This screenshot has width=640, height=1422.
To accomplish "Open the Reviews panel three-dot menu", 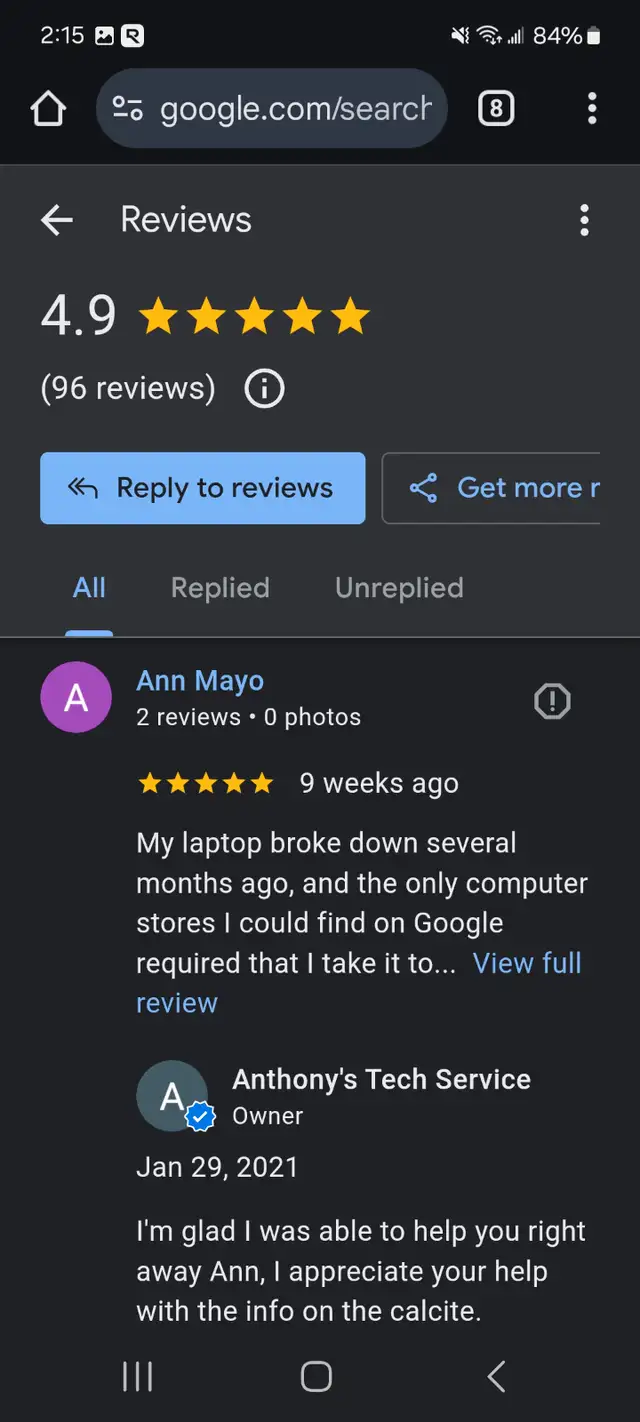I will pos(584,220).
